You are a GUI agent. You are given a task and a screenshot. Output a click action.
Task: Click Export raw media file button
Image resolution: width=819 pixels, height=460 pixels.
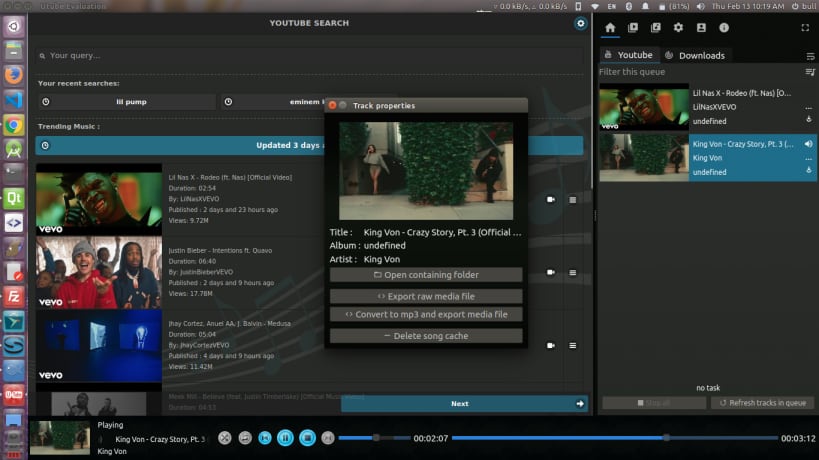click(426, 296)
